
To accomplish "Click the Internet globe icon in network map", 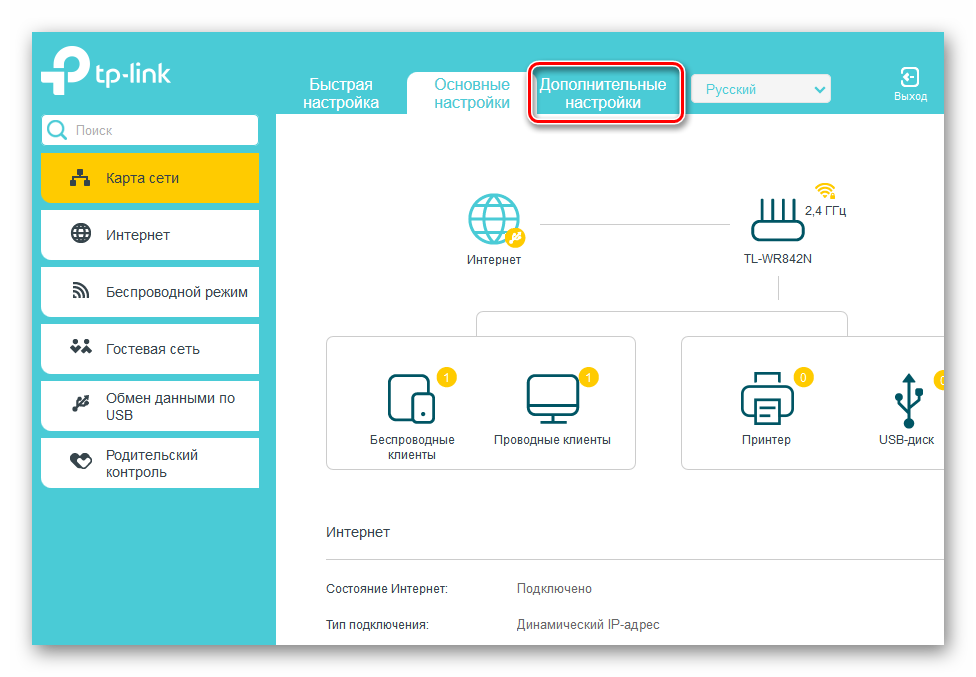I will pyautogui.click(x=494, y=220).
